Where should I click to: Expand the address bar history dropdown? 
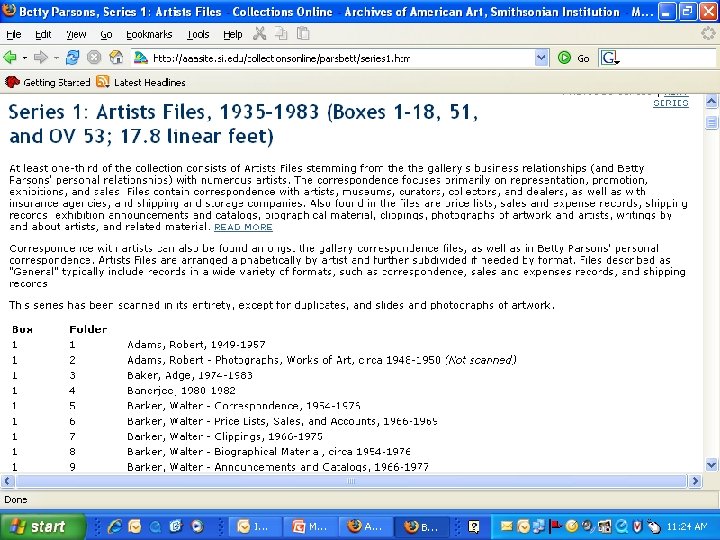tap(541, 58)
